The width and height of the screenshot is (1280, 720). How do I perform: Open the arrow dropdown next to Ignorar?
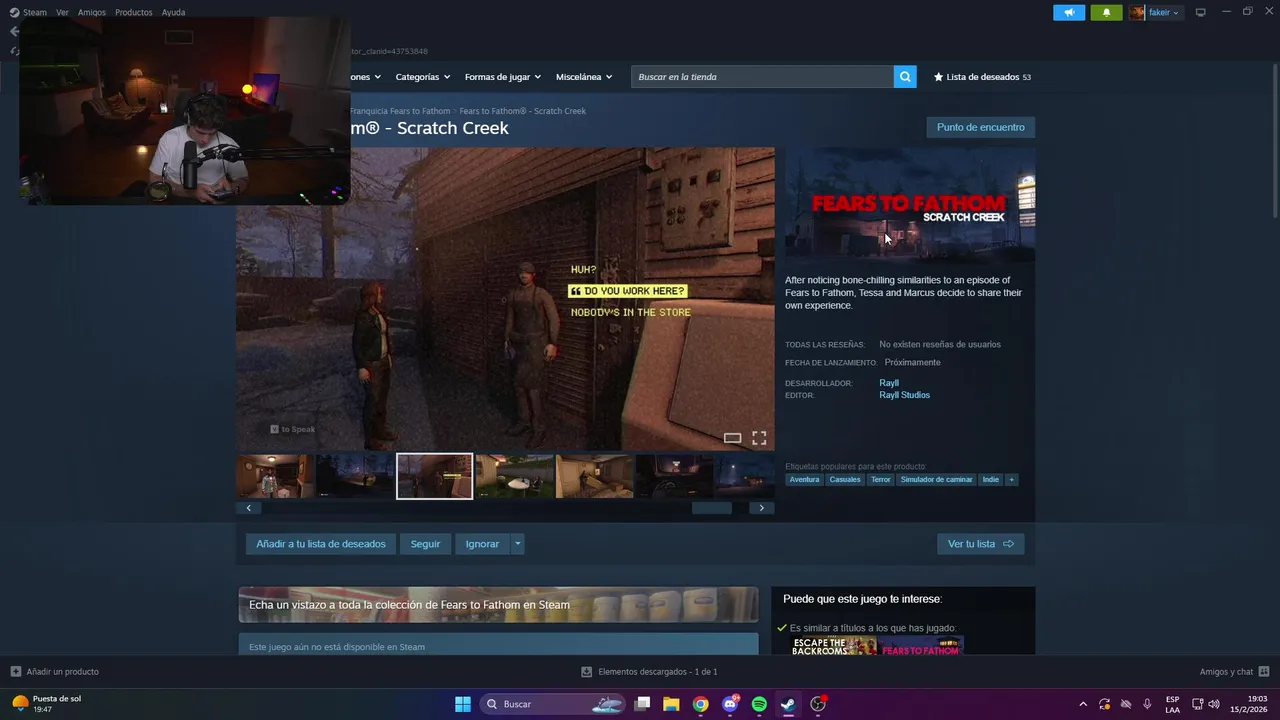[517, 544]
